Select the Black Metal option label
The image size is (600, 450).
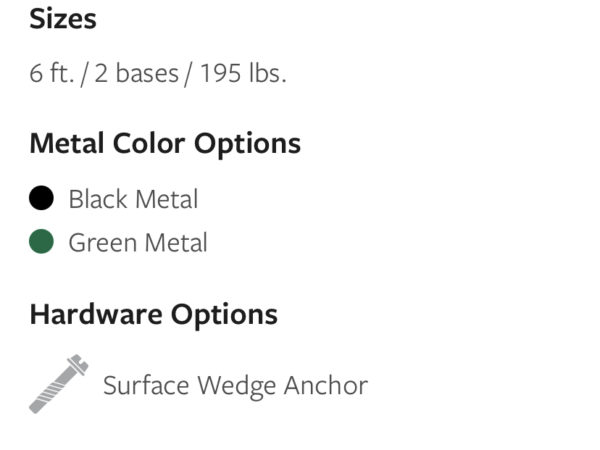pos(133,199)
